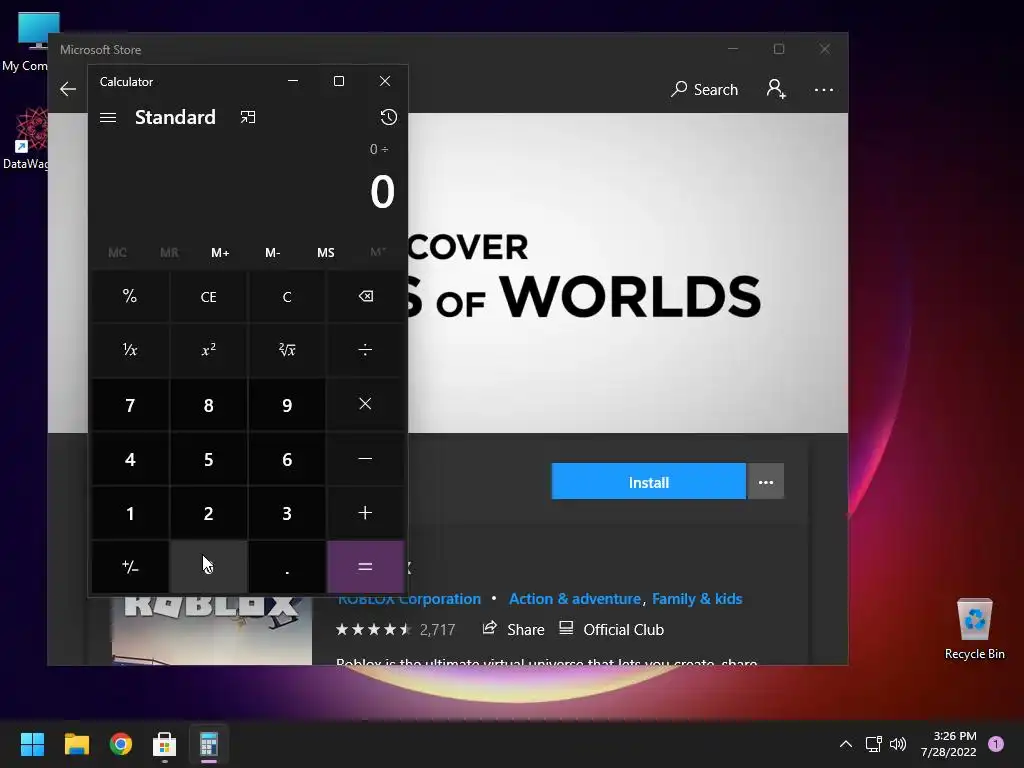Select the multiply operator key
This screenshot has width=1024, height=768.
[365, 404]
